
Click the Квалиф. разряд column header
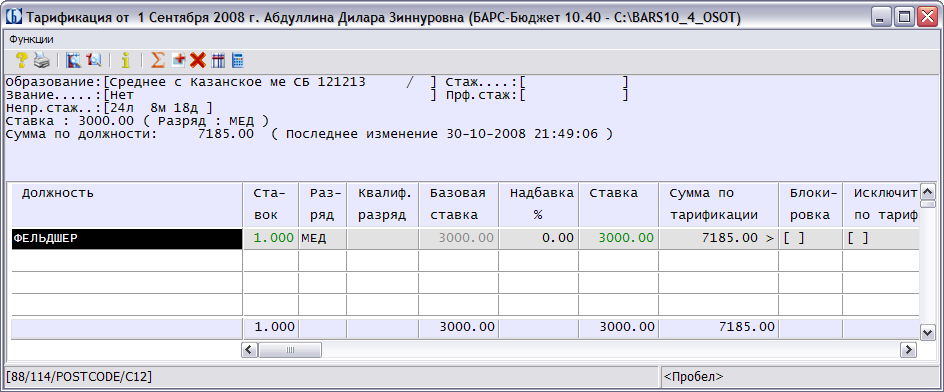pos(383,205)
